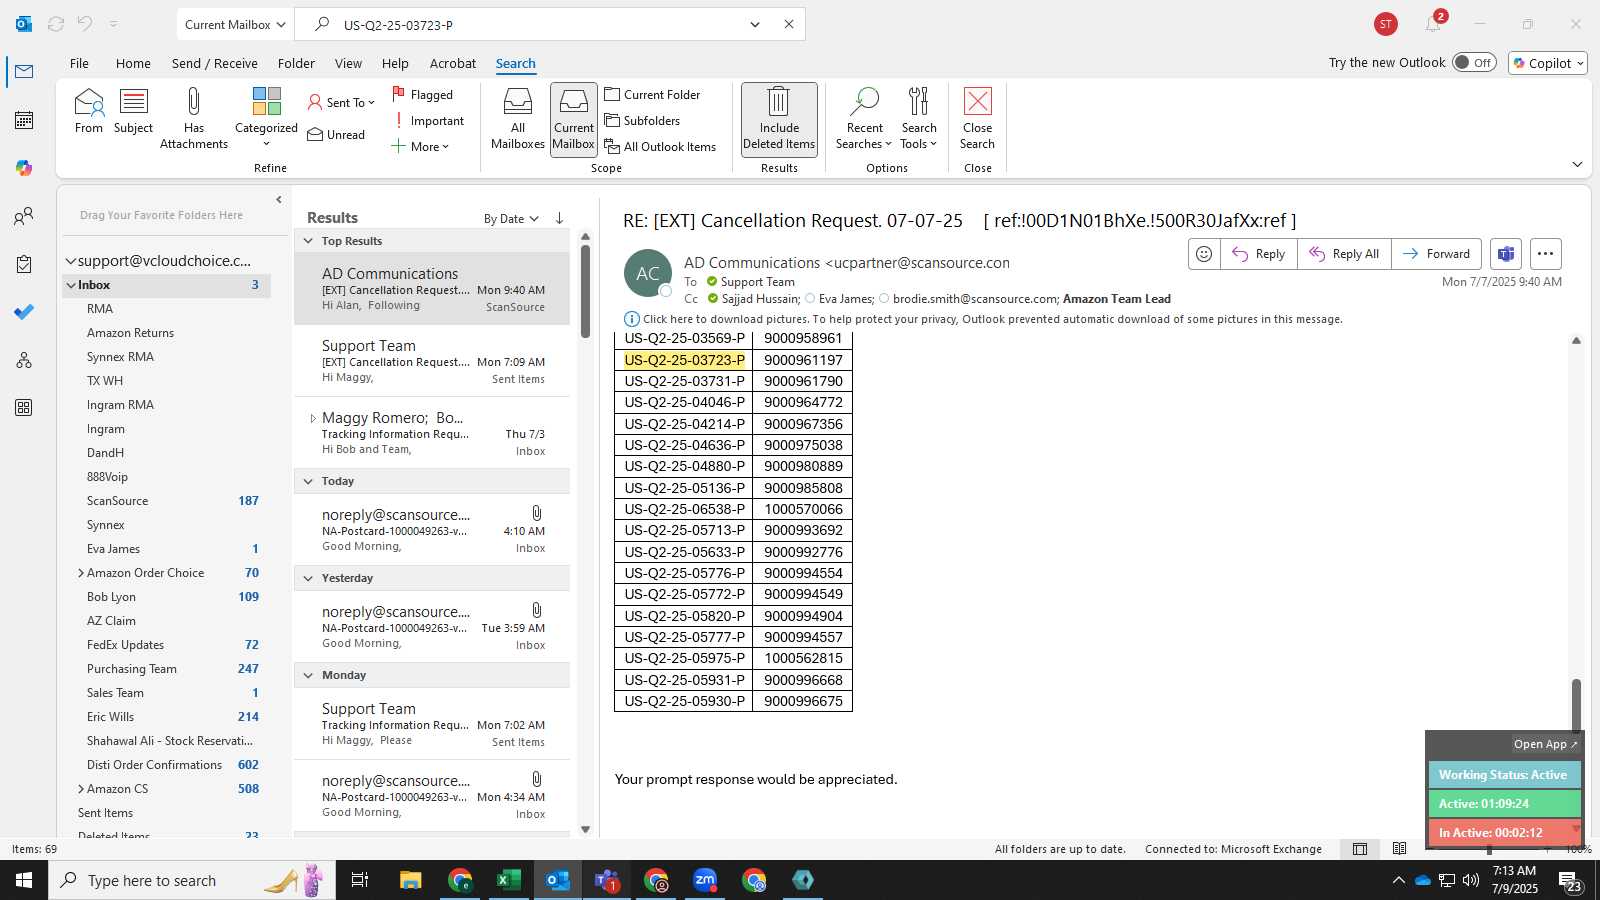
Task: Filter search results by From sender
Action: tap(88, 111)
